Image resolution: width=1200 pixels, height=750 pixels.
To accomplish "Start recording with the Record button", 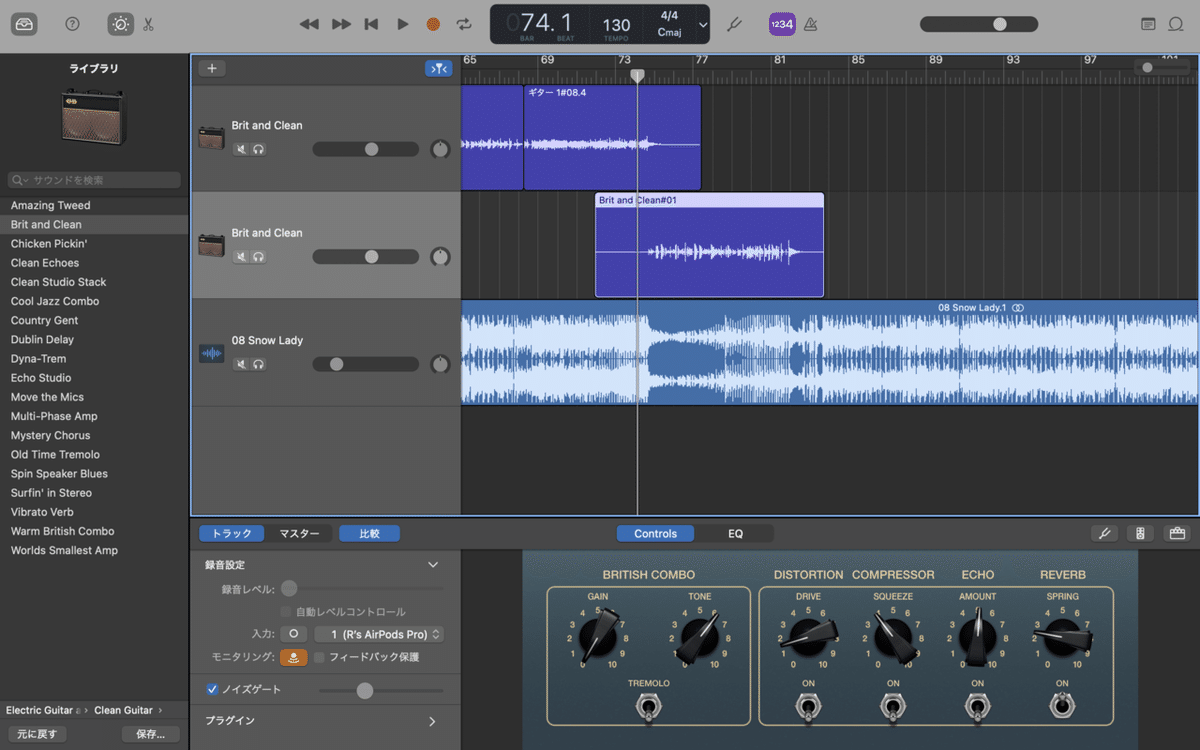I will point(433,24).
